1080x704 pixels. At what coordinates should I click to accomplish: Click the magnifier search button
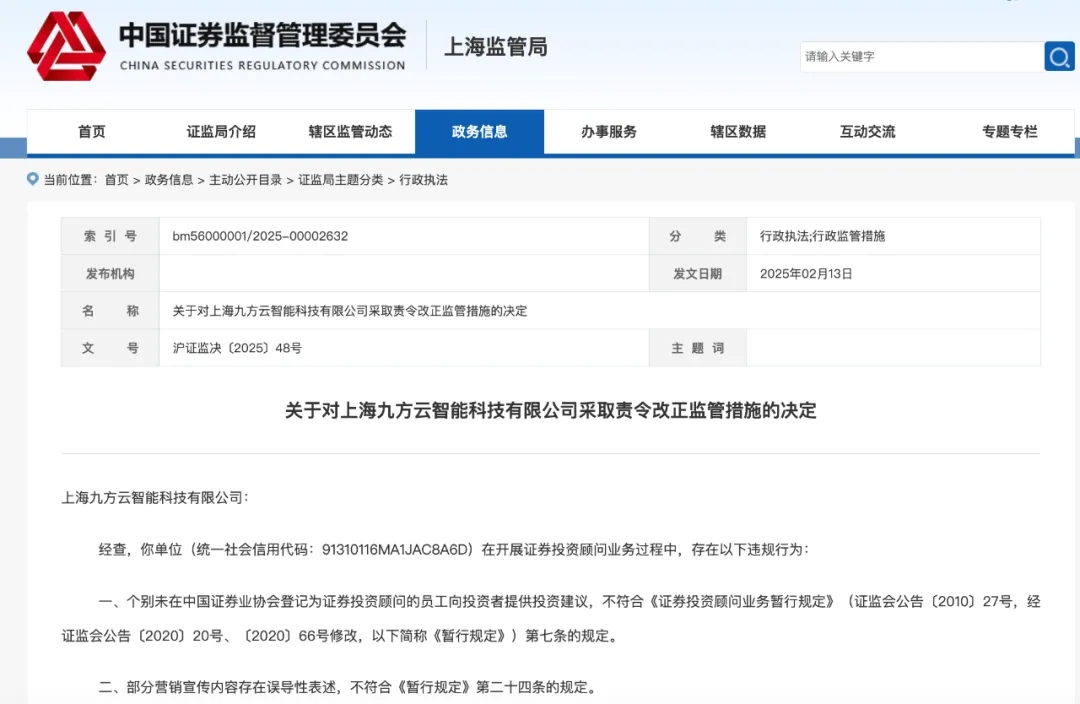pos(1059,56)
